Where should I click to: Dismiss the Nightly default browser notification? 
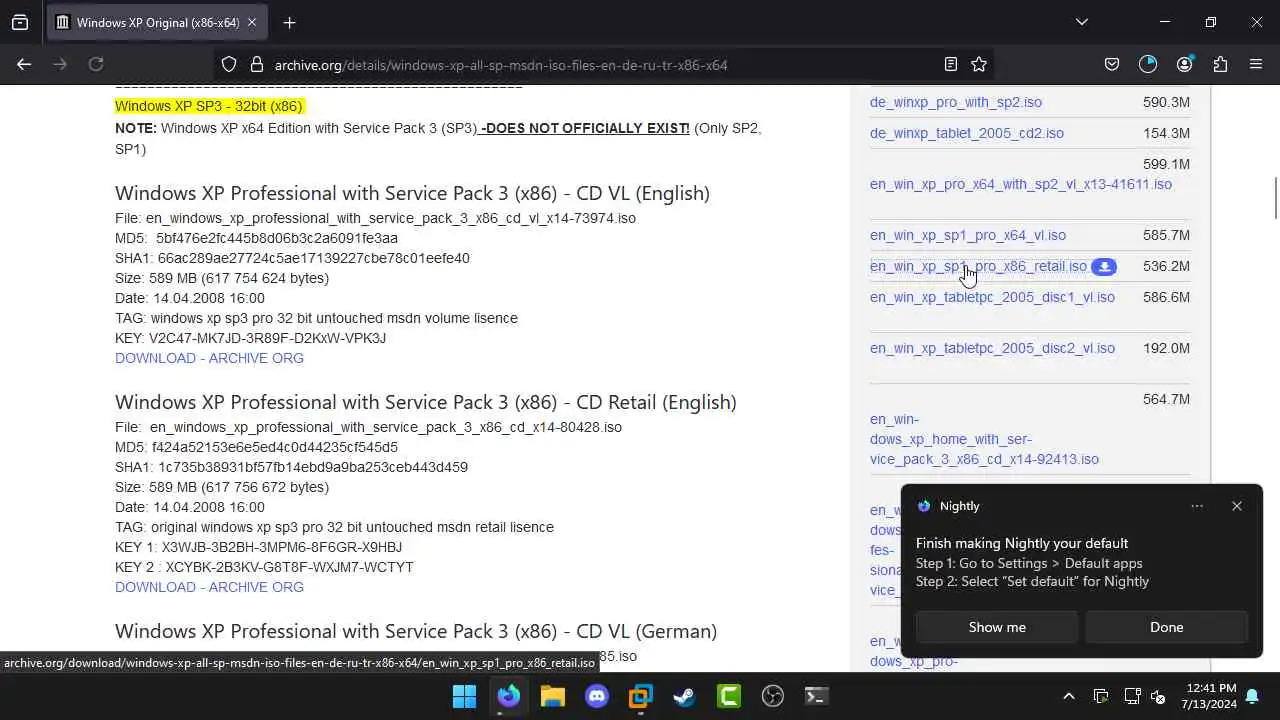coord(1237,506)
